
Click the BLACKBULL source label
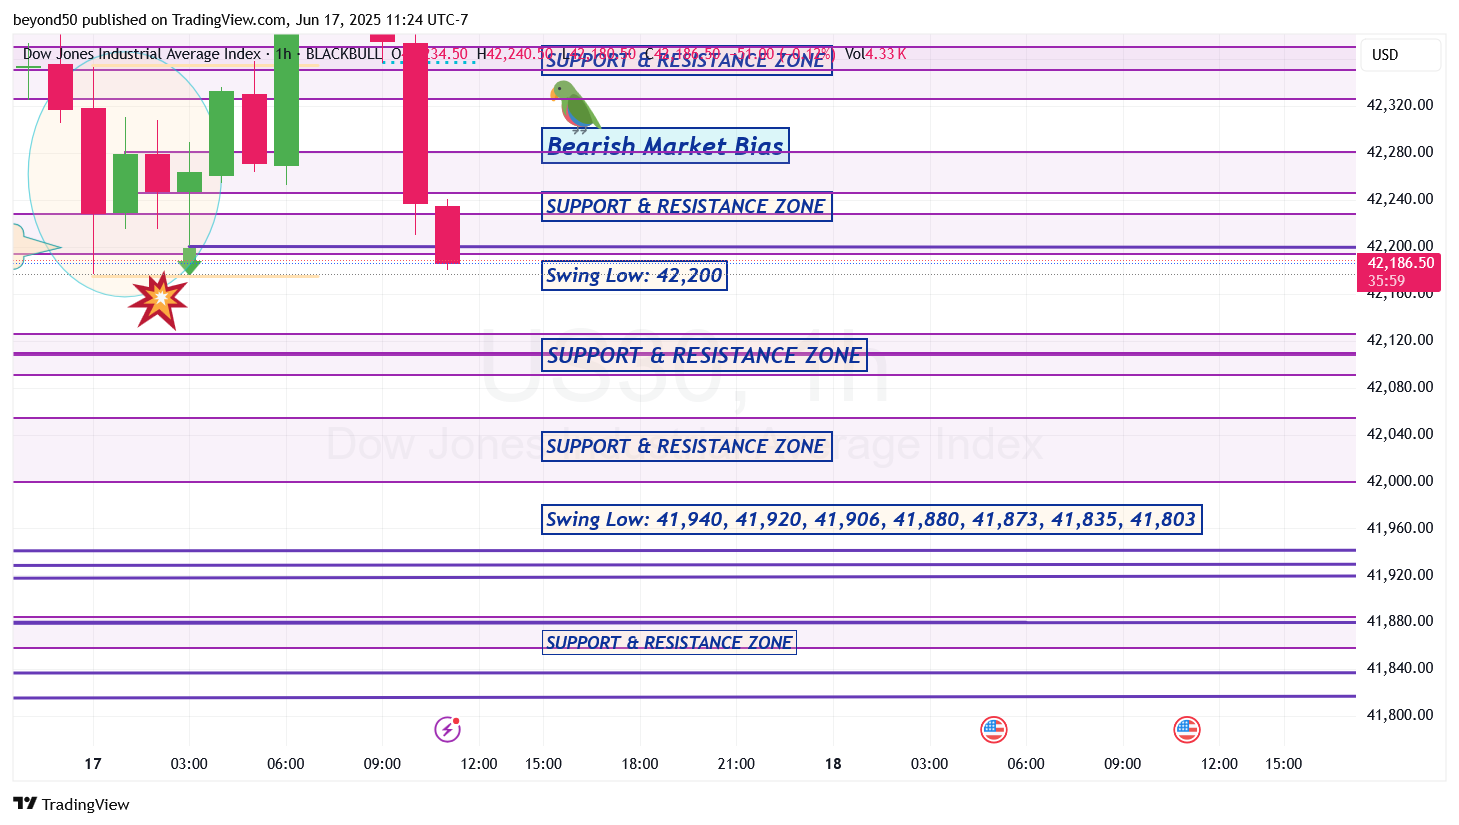point(343,54)
